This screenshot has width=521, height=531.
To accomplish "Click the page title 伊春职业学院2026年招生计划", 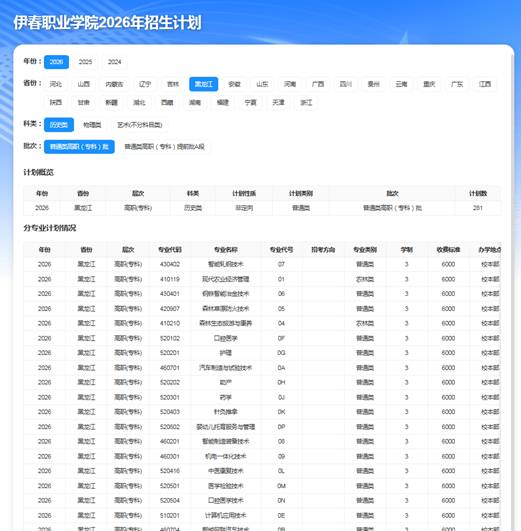I will (x=107, y=23).
